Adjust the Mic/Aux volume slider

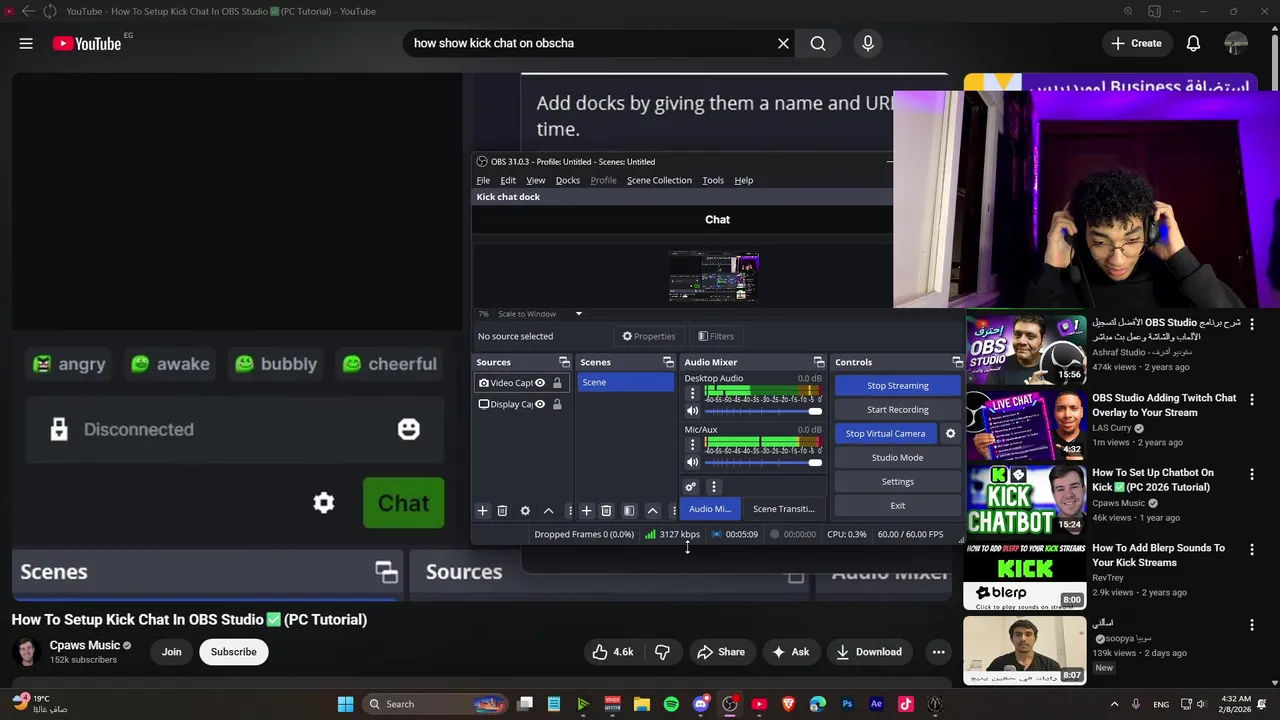pyautogui.click(x=763, y=462)
